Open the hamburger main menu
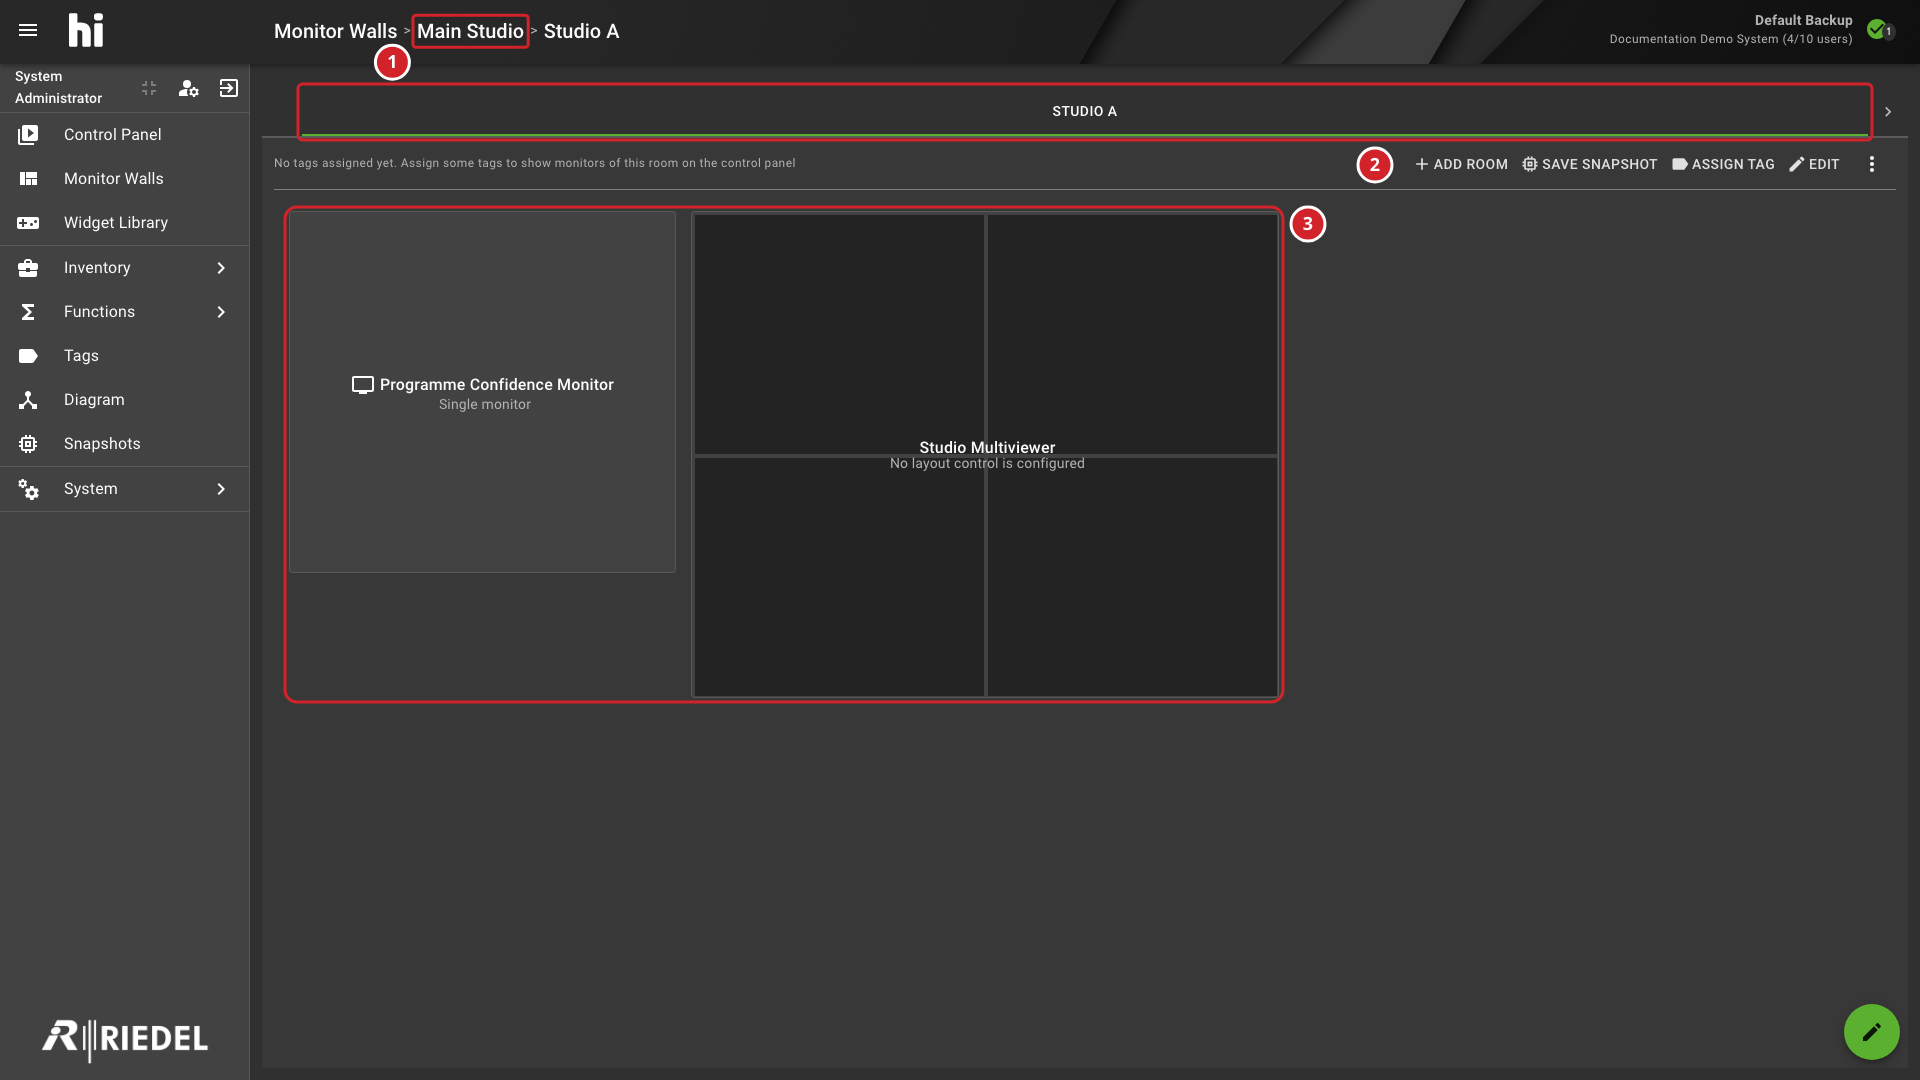This screenshot has width=1920, height=1080. point(28,31)
